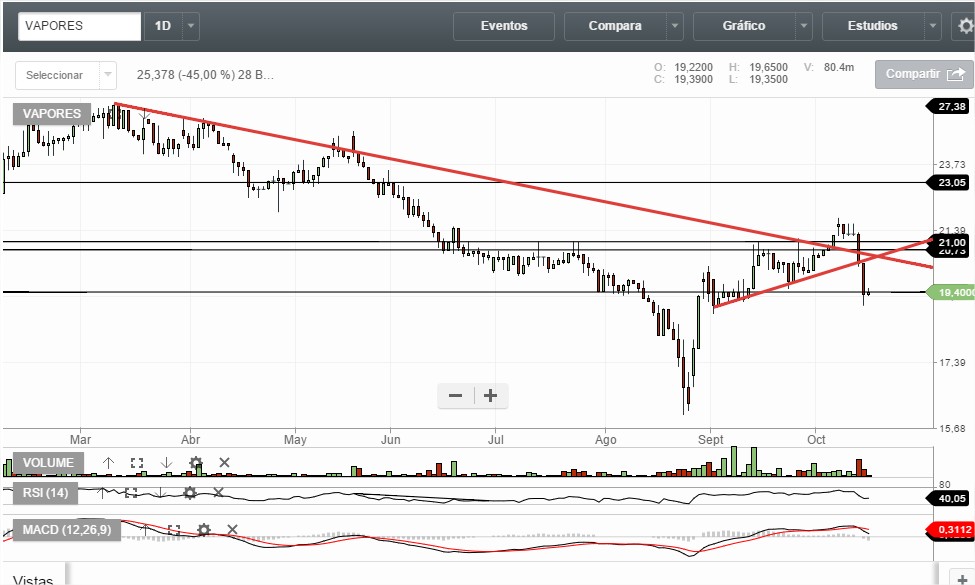Select the VOLUME panel label
The height and width of the screenshot is (585, 975).
point(48,463)
